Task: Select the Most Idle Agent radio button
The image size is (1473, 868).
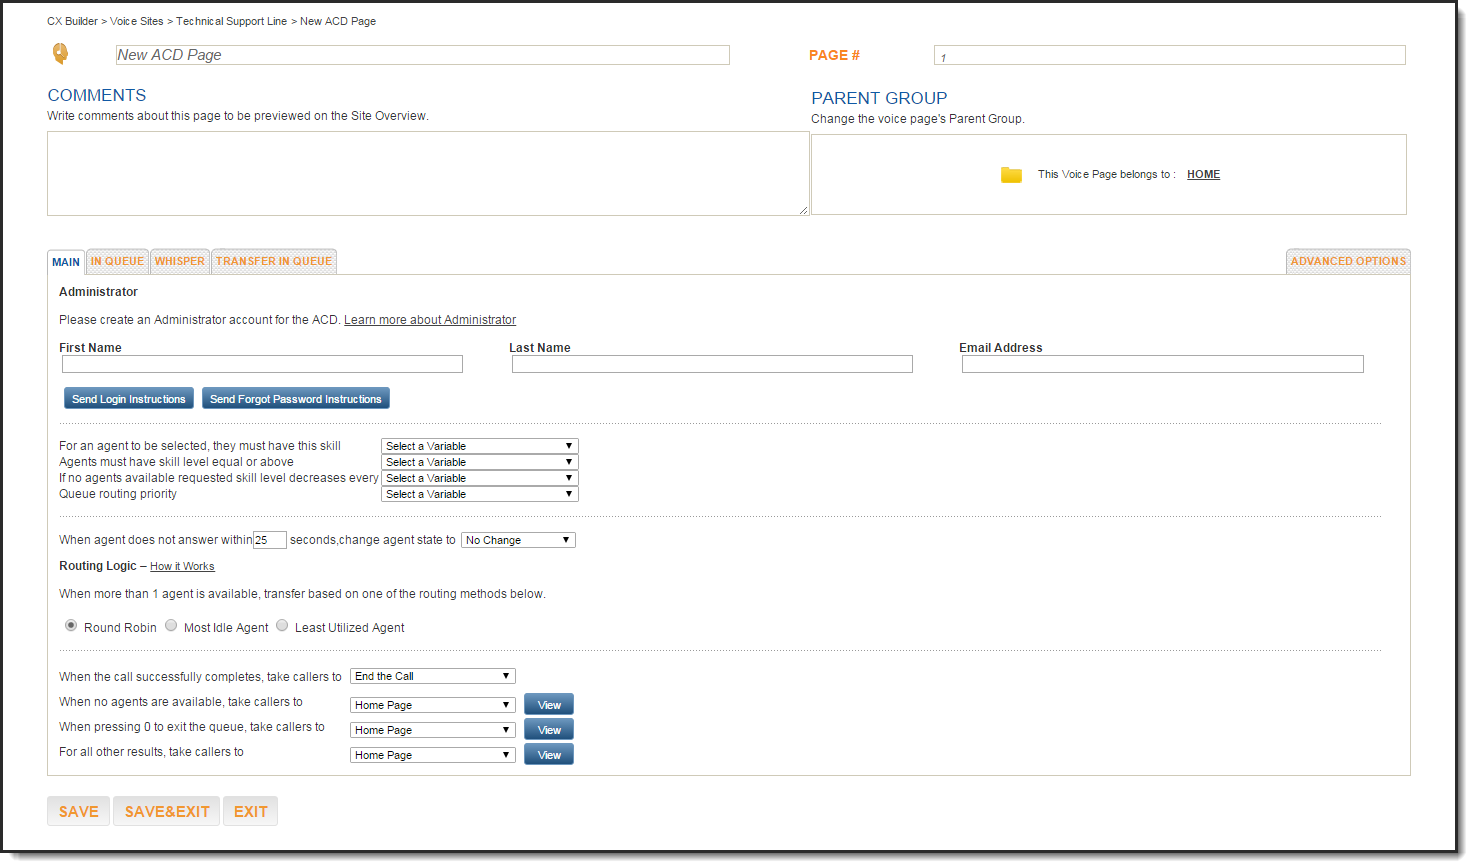Action: (x=171, y=626)
